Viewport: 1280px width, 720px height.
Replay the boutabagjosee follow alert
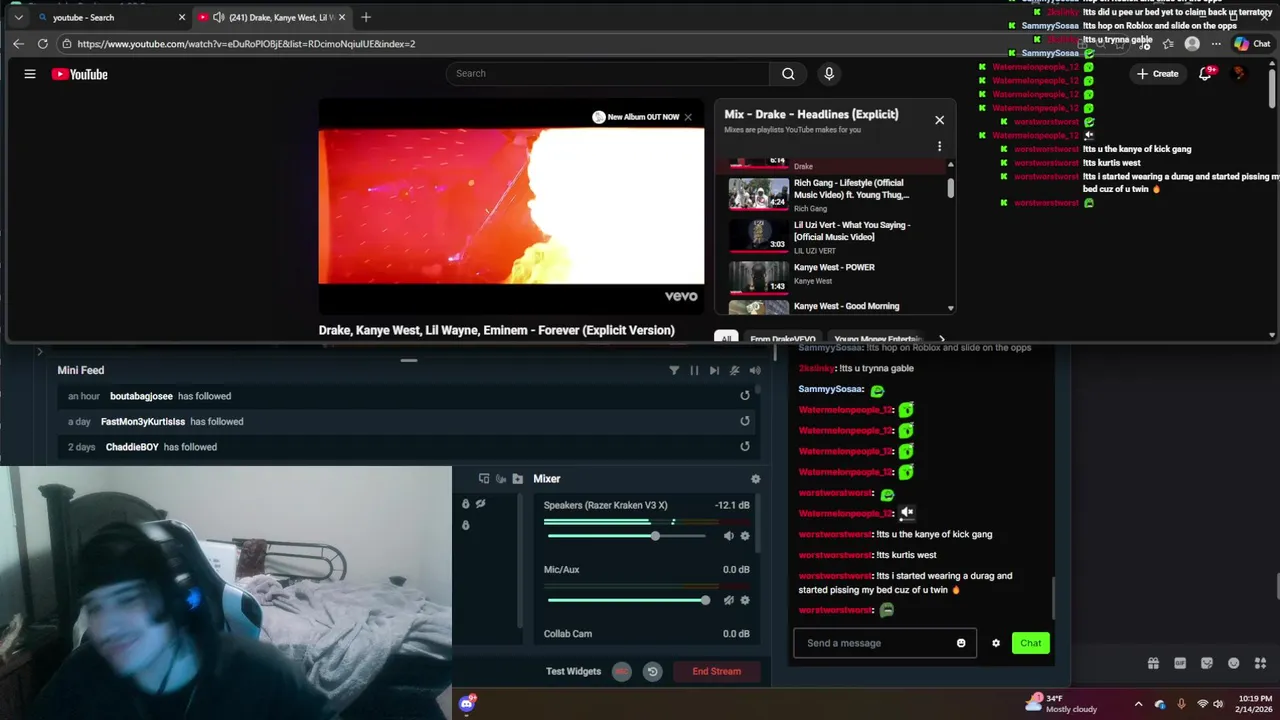[x=745, y=396]
